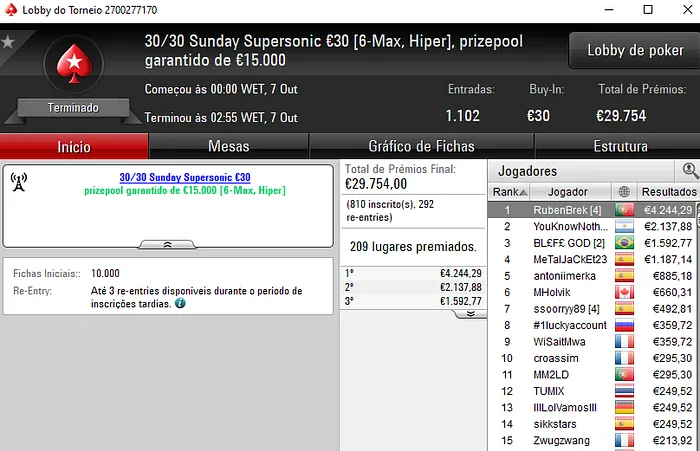Image resolution: width=700 pixels, height=451 pixels.
Task: Click the PokerStars red spade logo
Action: (74, 63)
